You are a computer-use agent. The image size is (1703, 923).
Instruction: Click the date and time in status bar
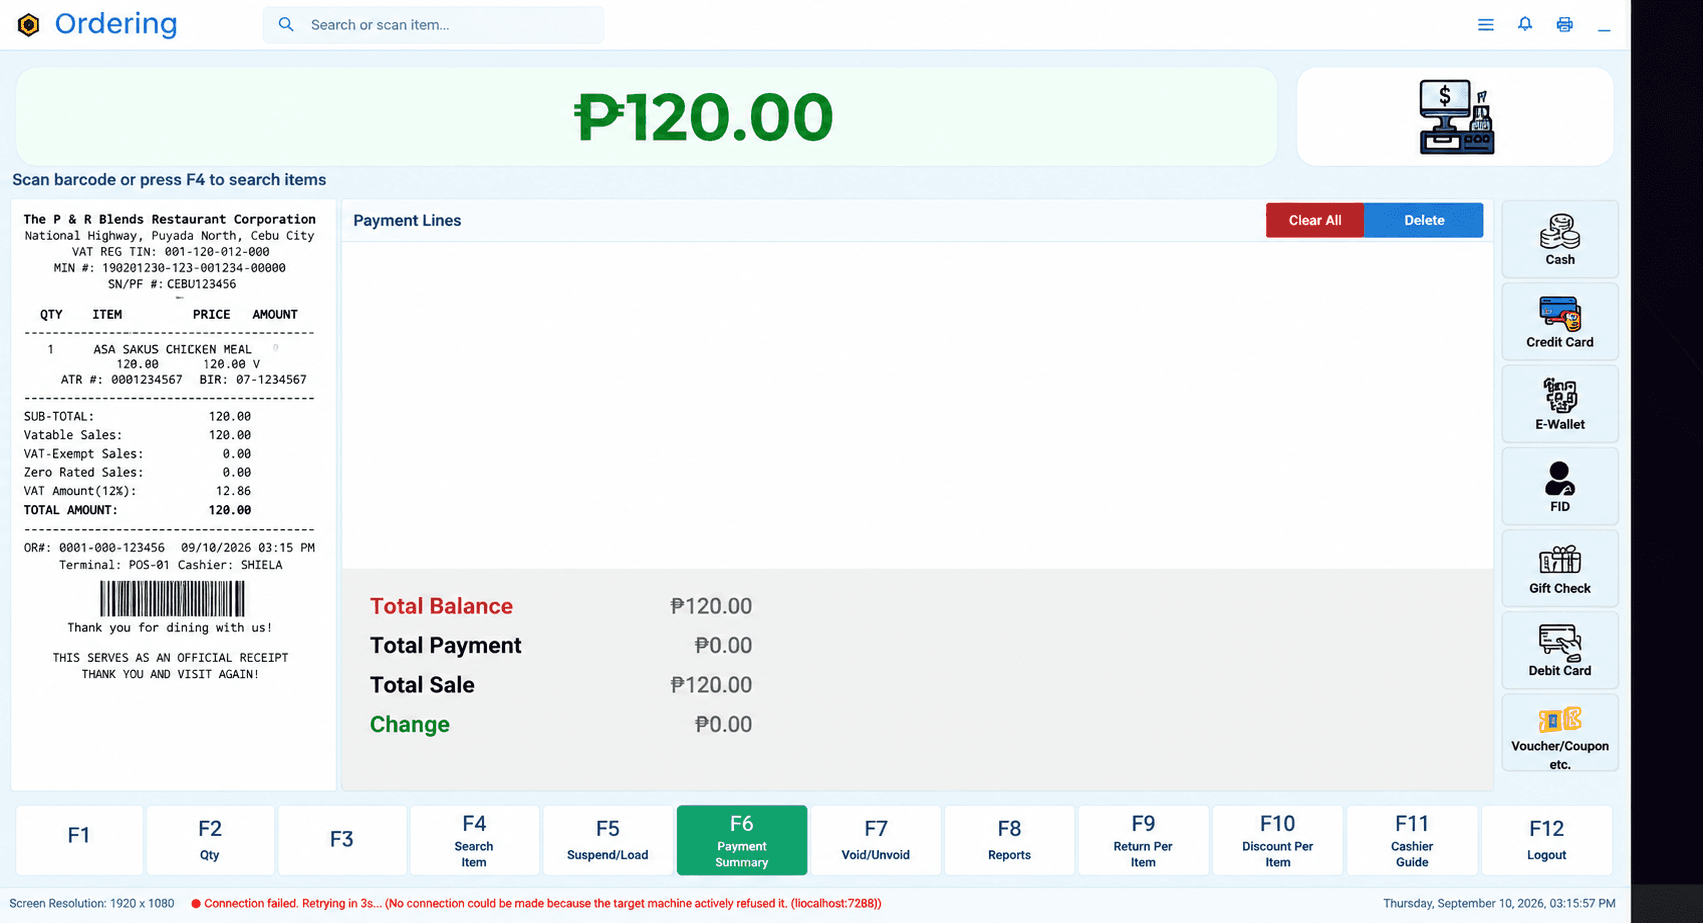[1499, 903]
